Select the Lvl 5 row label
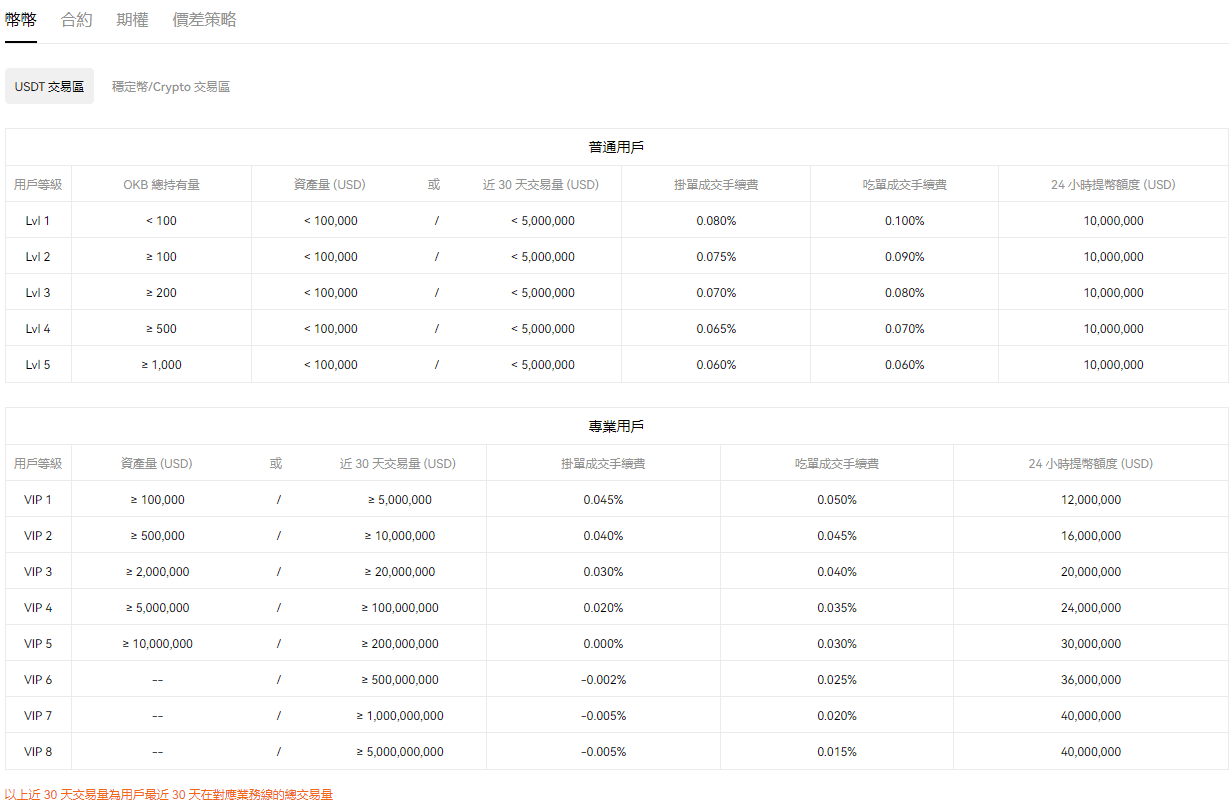Screen dimensions: 1232x804 coord(38,365)
